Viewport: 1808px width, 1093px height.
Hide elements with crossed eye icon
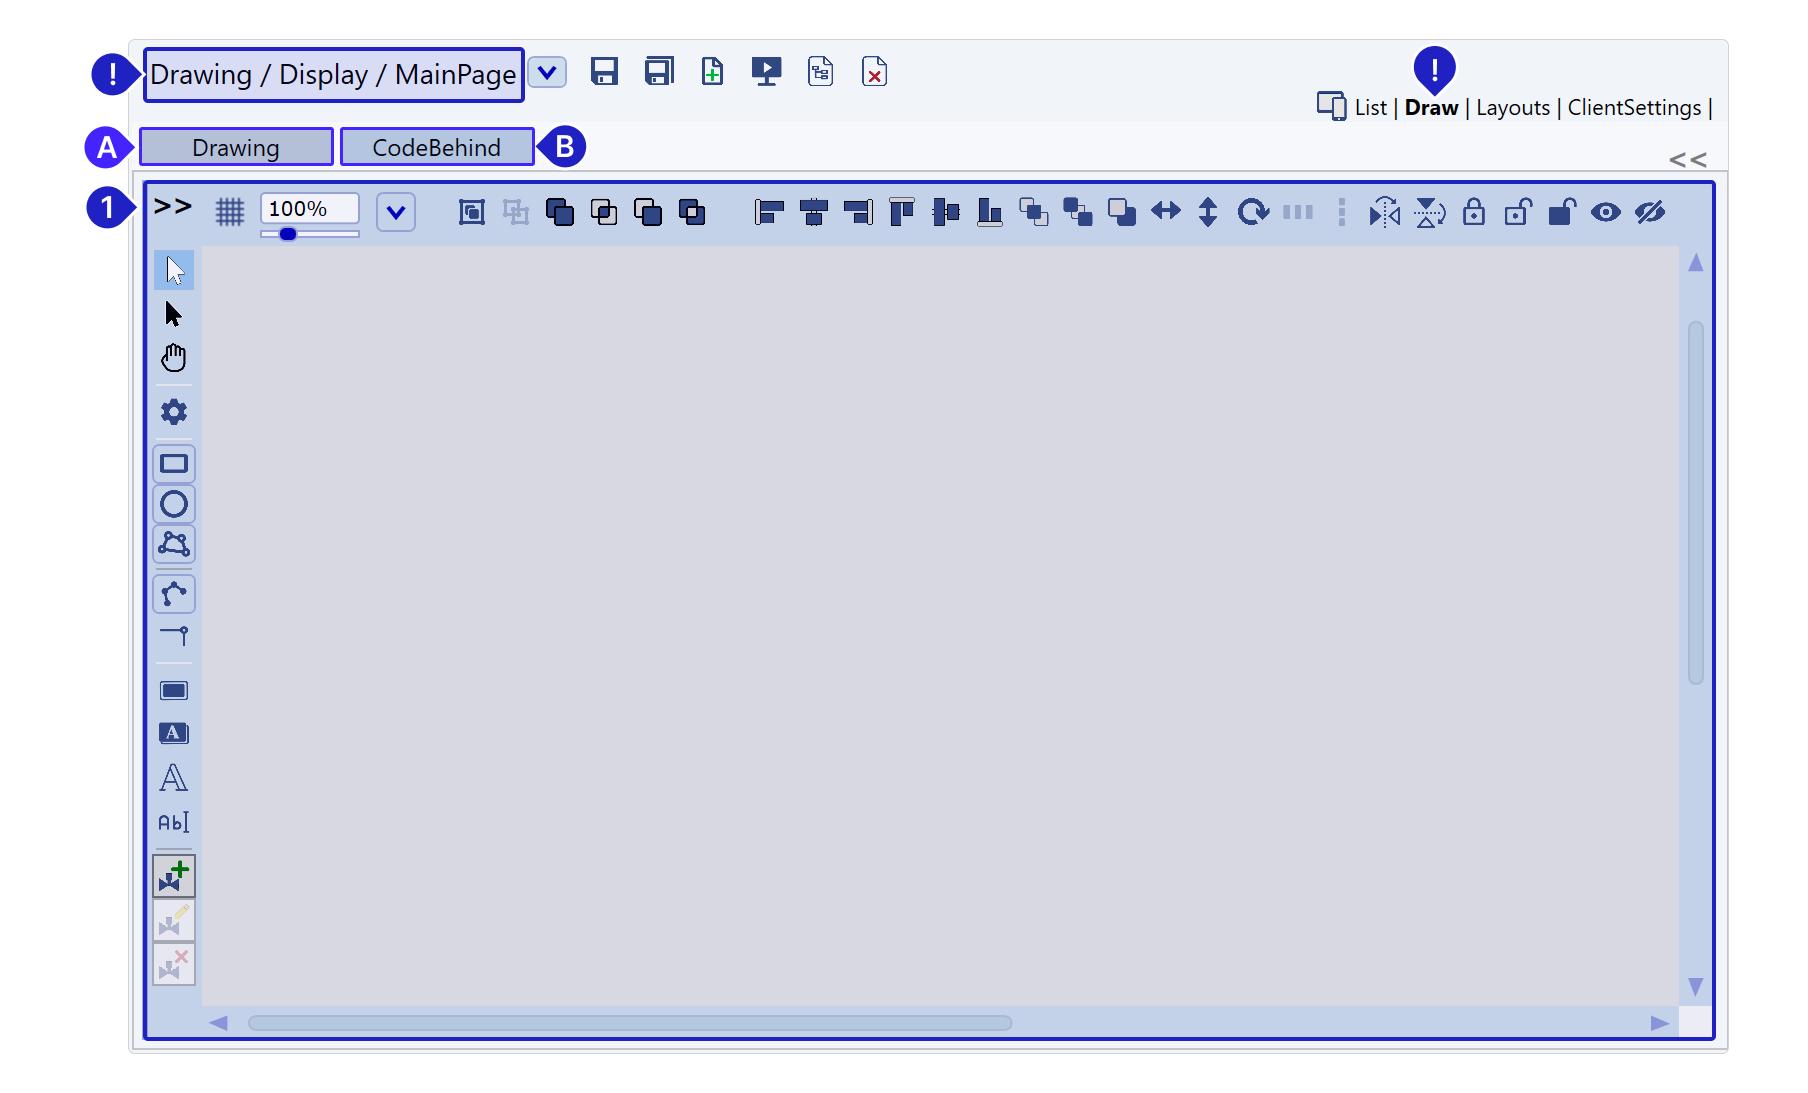pos(1650,212)
